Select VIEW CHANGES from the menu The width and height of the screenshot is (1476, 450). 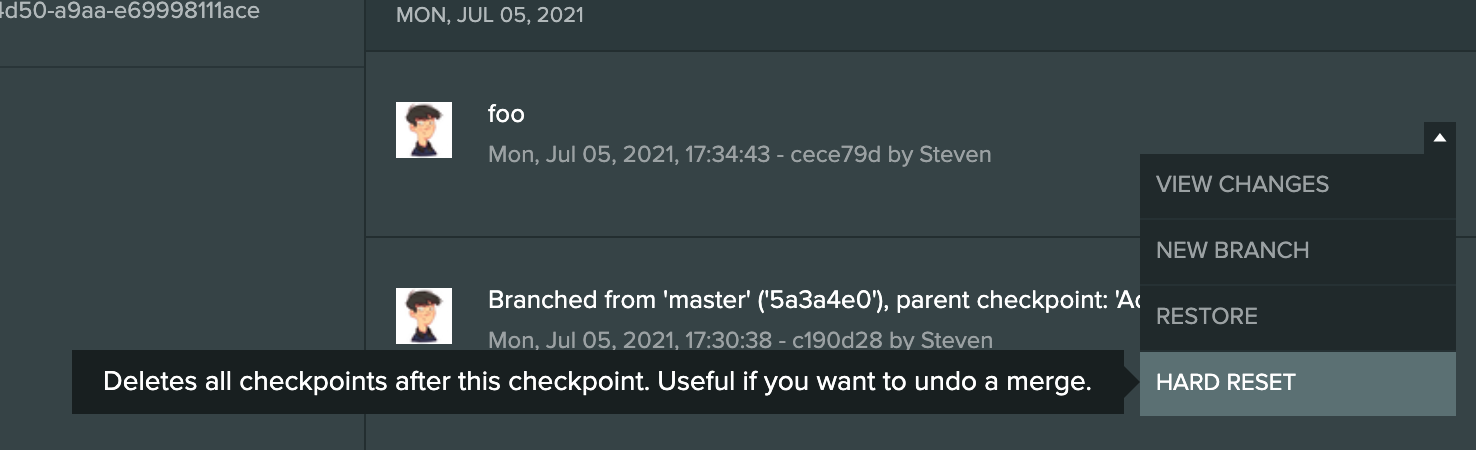tap(1242, 185)
